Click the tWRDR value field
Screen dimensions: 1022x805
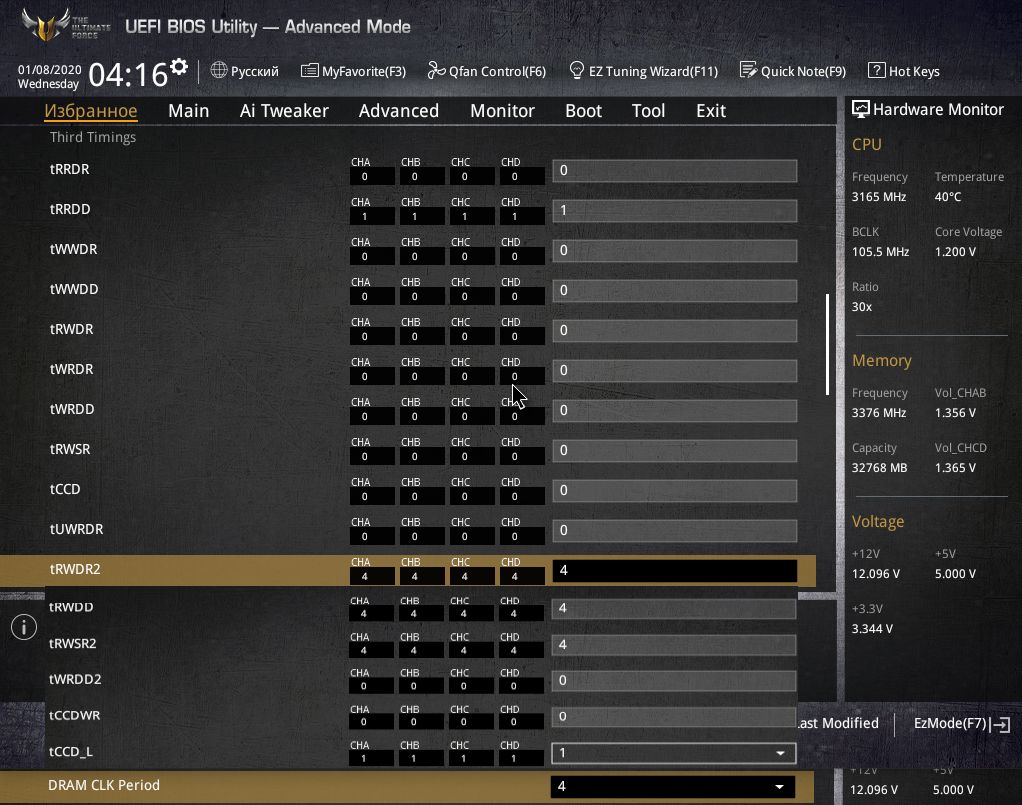[x=675, y=371]
